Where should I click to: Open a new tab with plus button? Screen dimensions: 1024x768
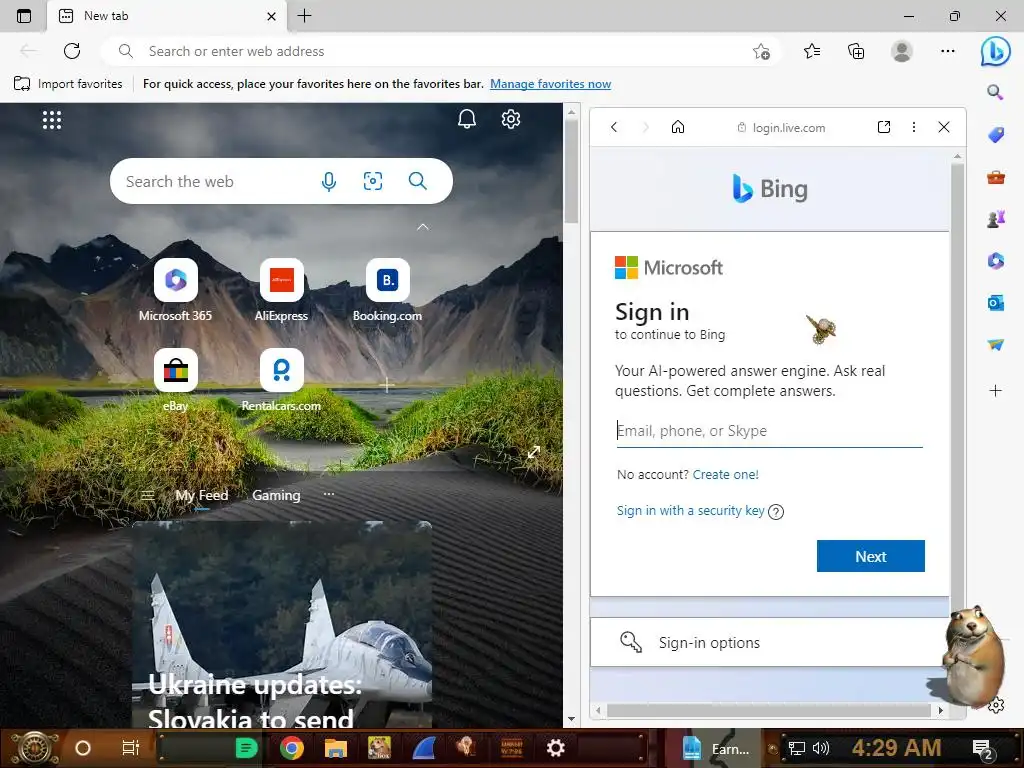[304, 16]
